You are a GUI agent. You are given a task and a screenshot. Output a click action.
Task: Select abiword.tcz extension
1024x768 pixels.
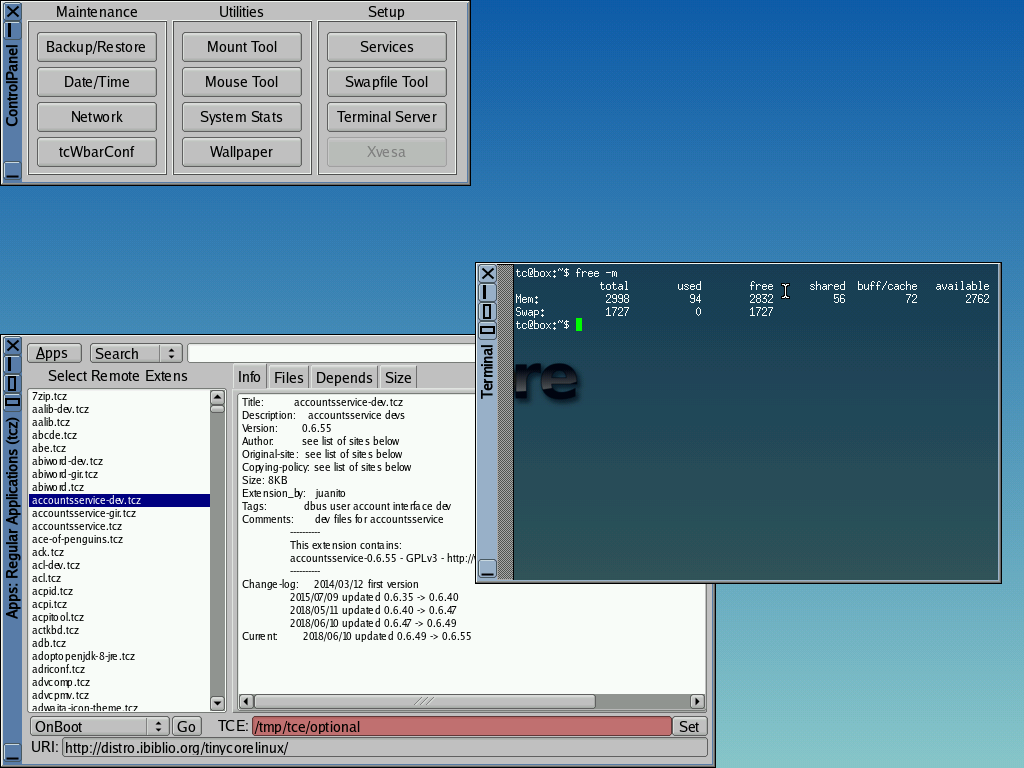click(x=119, y=487)
